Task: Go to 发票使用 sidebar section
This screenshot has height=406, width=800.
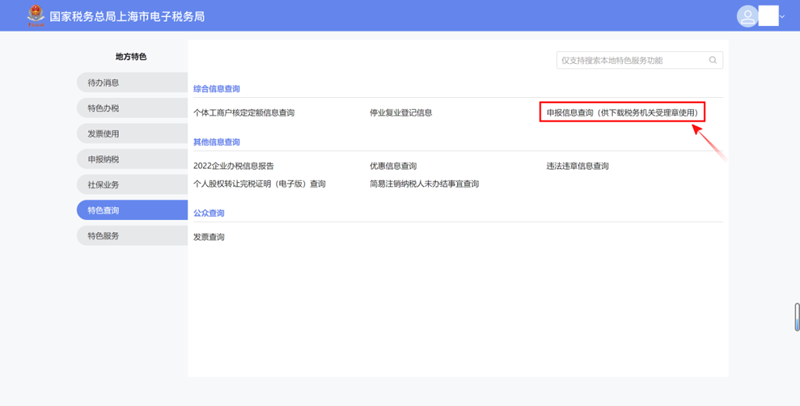Action: [132, 133]
